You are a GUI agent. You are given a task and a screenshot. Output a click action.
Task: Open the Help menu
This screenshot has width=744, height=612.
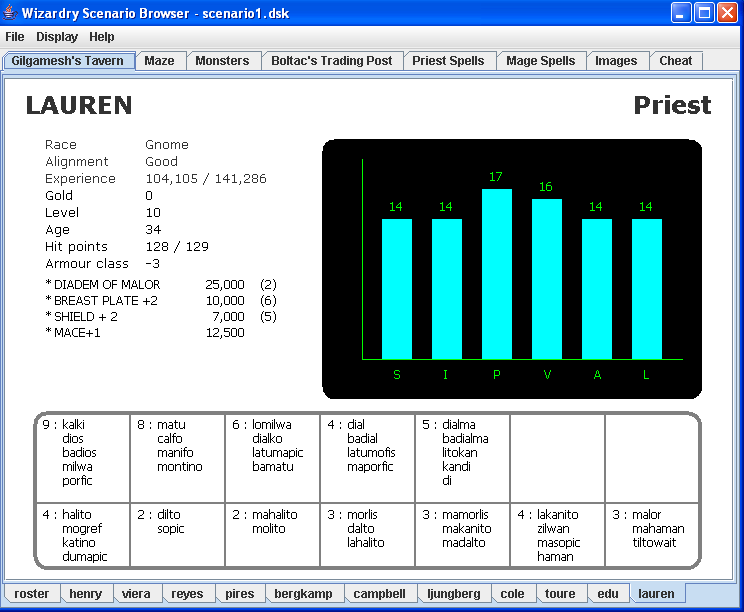(102, 37)
